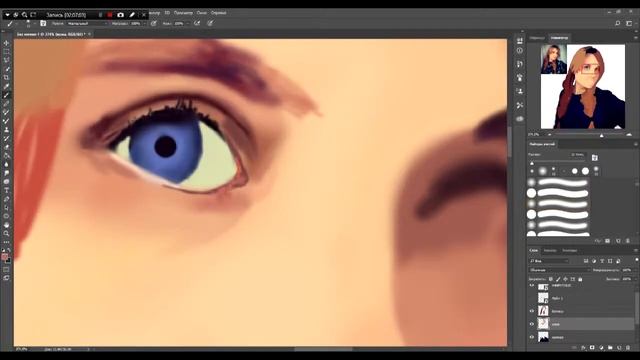The width and height of the screenshot is (640, 360).
Task: Open recorder settings gear icon
Action: 16,15
